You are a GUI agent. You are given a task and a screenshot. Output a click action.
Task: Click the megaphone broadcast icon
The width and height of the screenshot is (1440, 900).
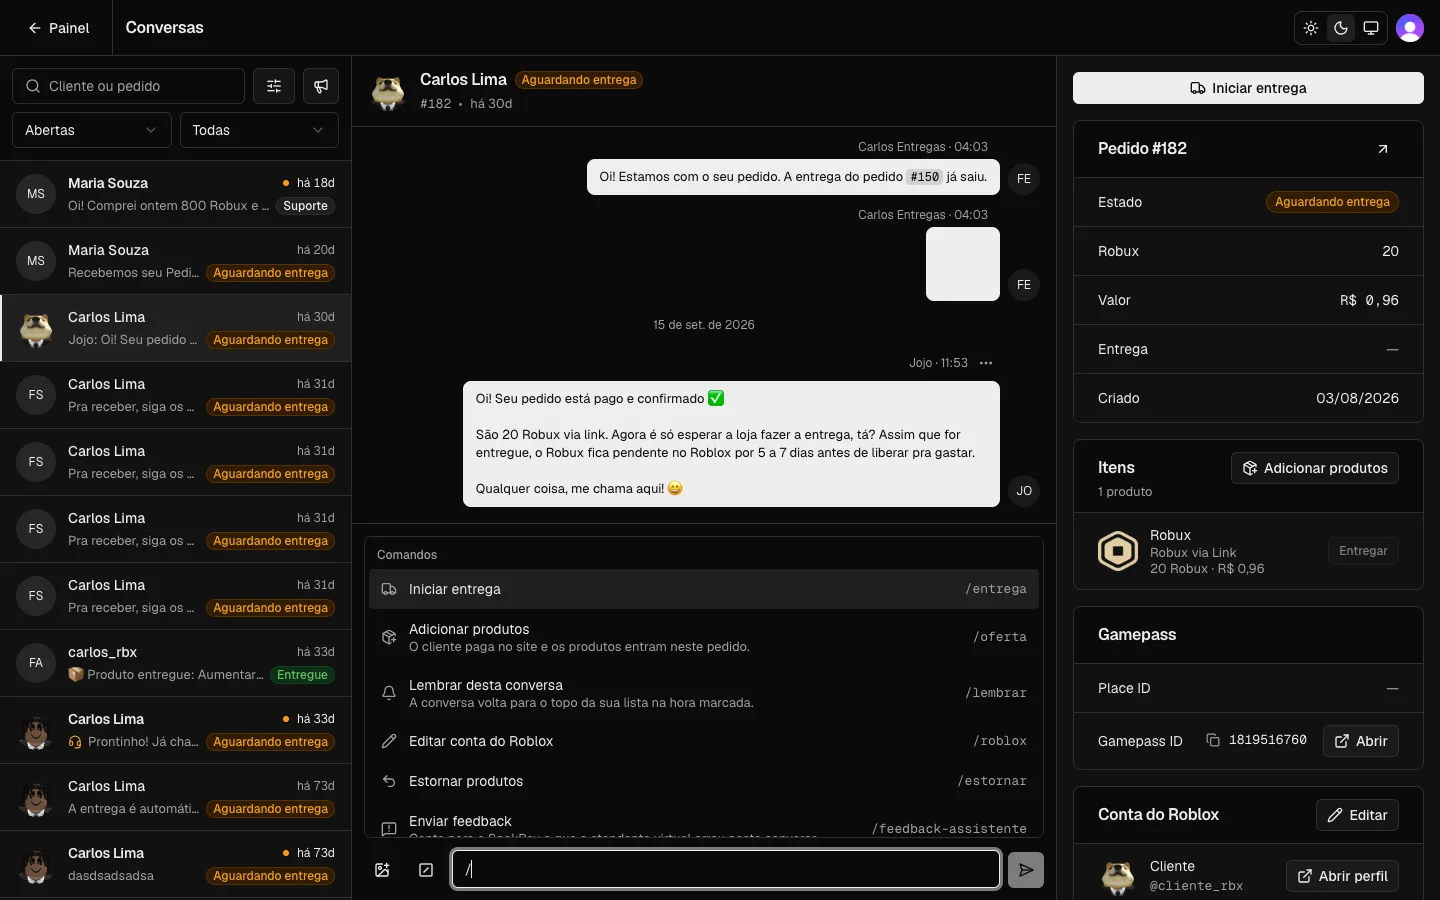point(321,86)
